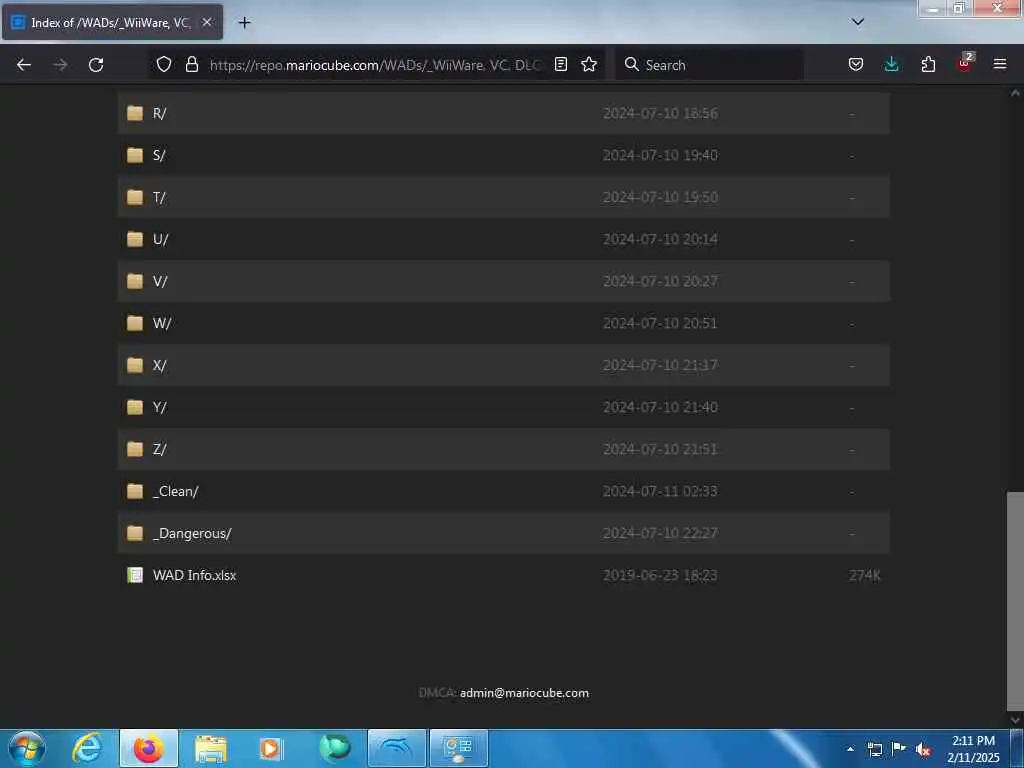Click the date 2024-07-11 02:33
This screenshot has height=768, width=1024.
(660, 491)
